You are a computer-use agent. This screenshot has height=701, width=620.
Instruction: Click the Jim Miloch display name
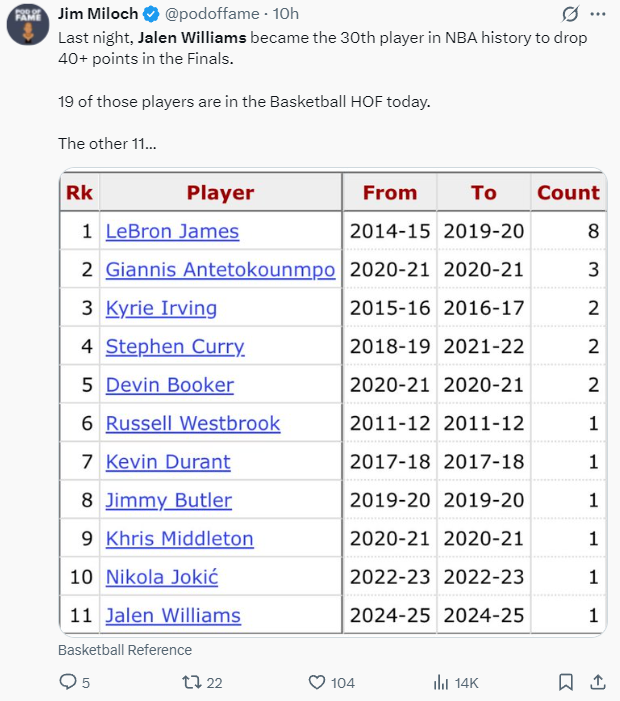click(x=98, y=13)
